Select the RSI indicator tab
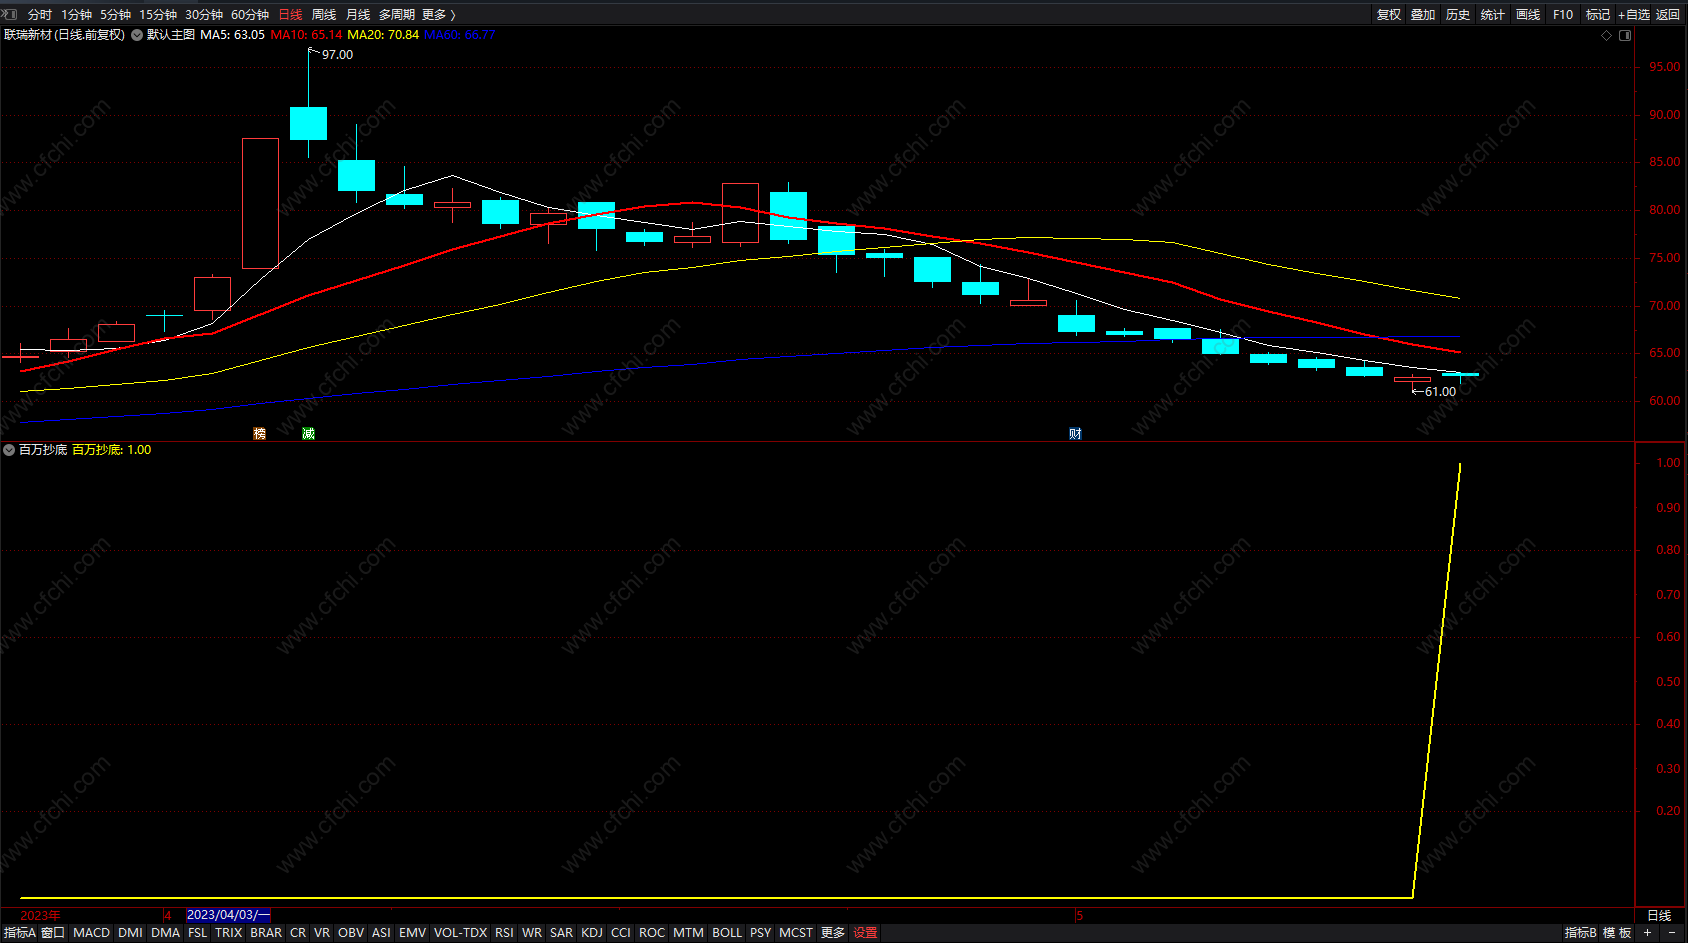This screenshot has width=1688, height=943. pos(504,933)
